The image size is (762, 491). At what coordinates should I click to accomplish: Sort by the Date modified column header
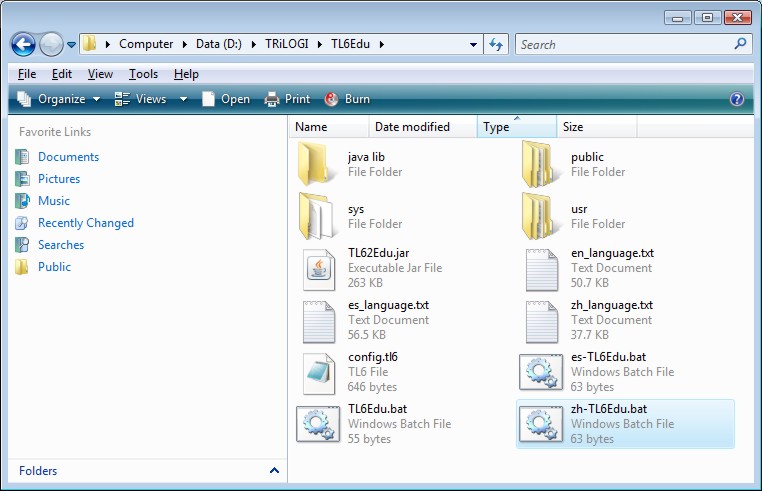(423, 127)
